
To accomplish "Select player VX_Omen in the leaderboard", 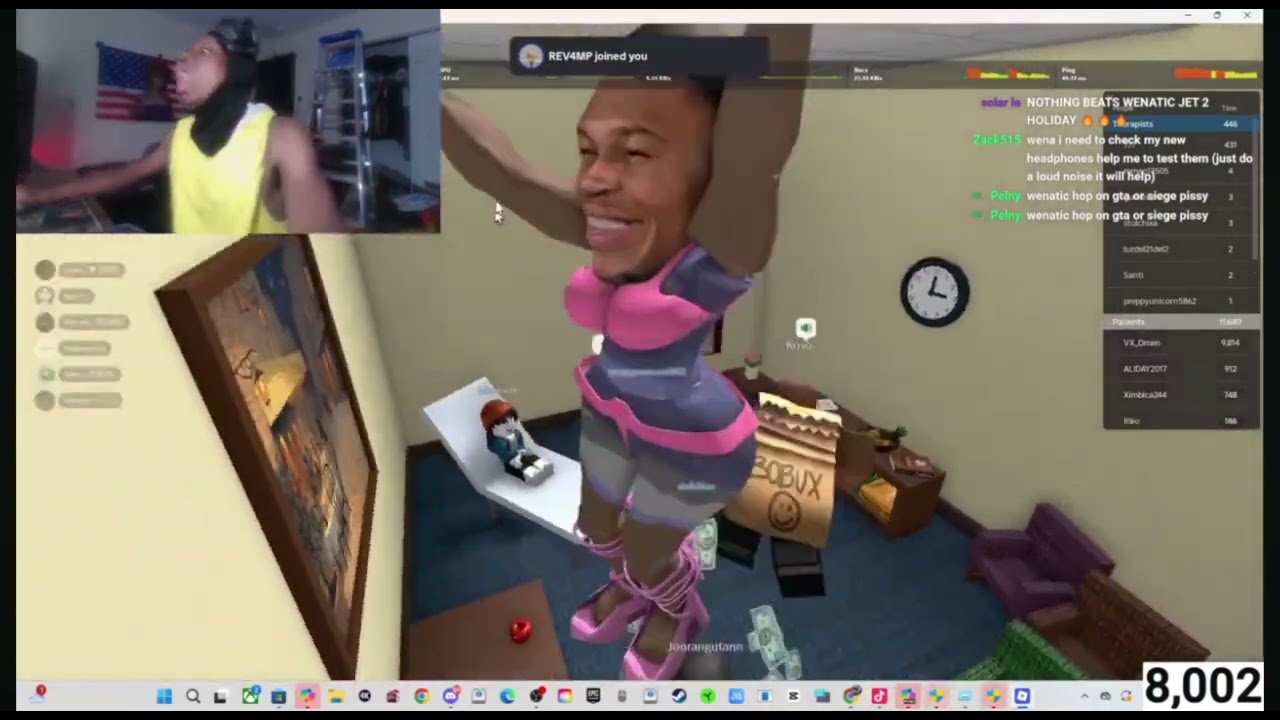I will pyautogui.click(x=1181, y=343).
